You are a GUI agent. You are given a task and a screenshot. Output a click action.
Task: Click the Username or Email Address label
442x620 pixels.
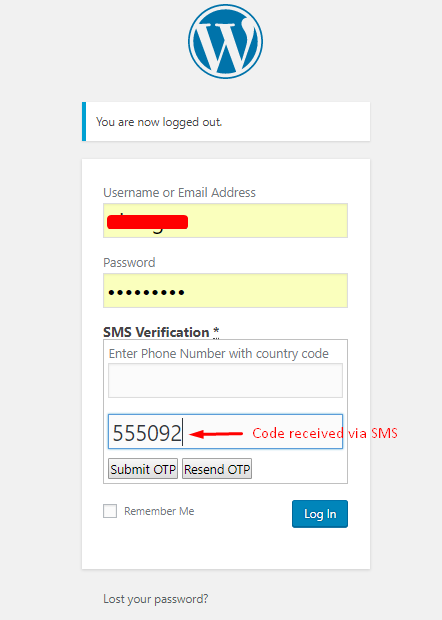point(179,193)
